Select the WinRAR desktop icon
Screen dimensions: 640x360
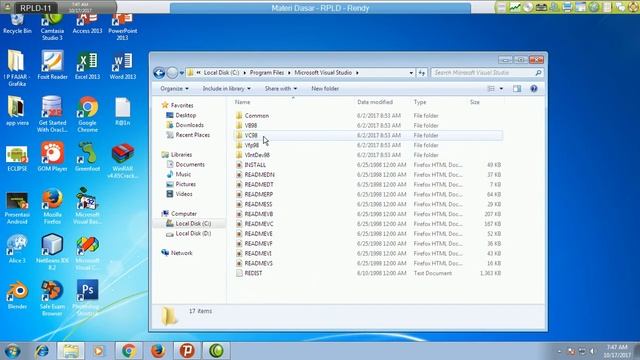pos(122,161)
